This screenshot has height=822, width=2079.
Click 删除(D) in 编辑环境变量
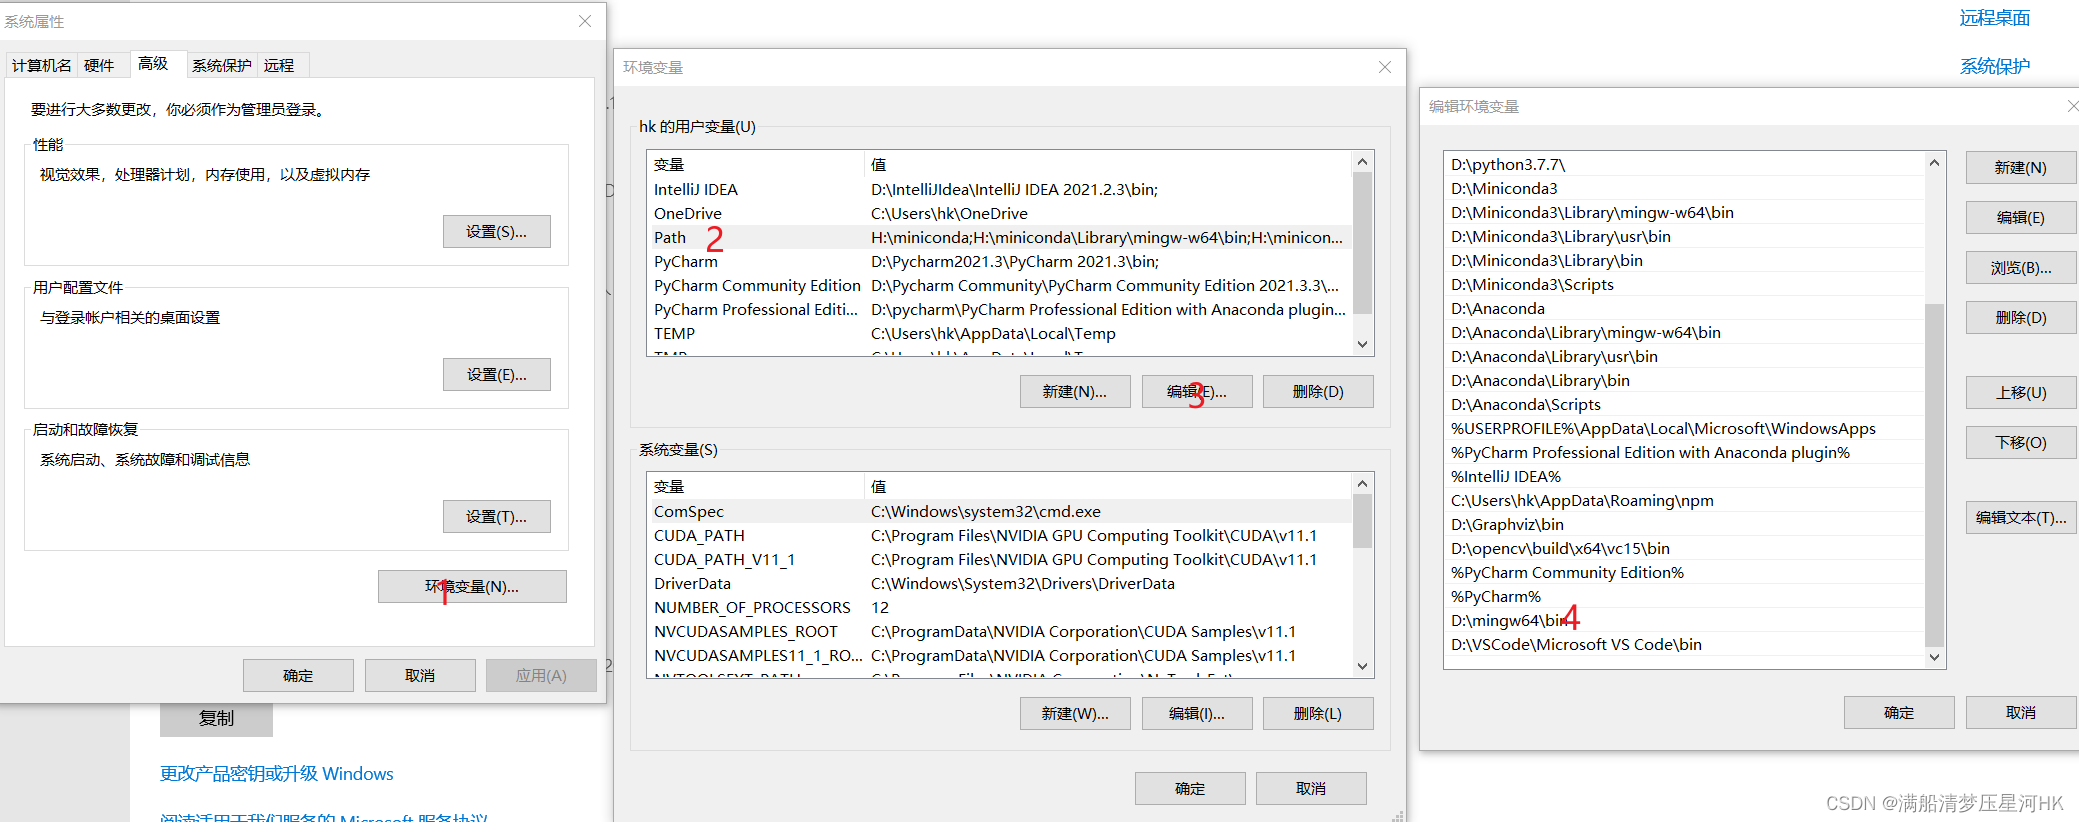click(x=2021, y=317)
